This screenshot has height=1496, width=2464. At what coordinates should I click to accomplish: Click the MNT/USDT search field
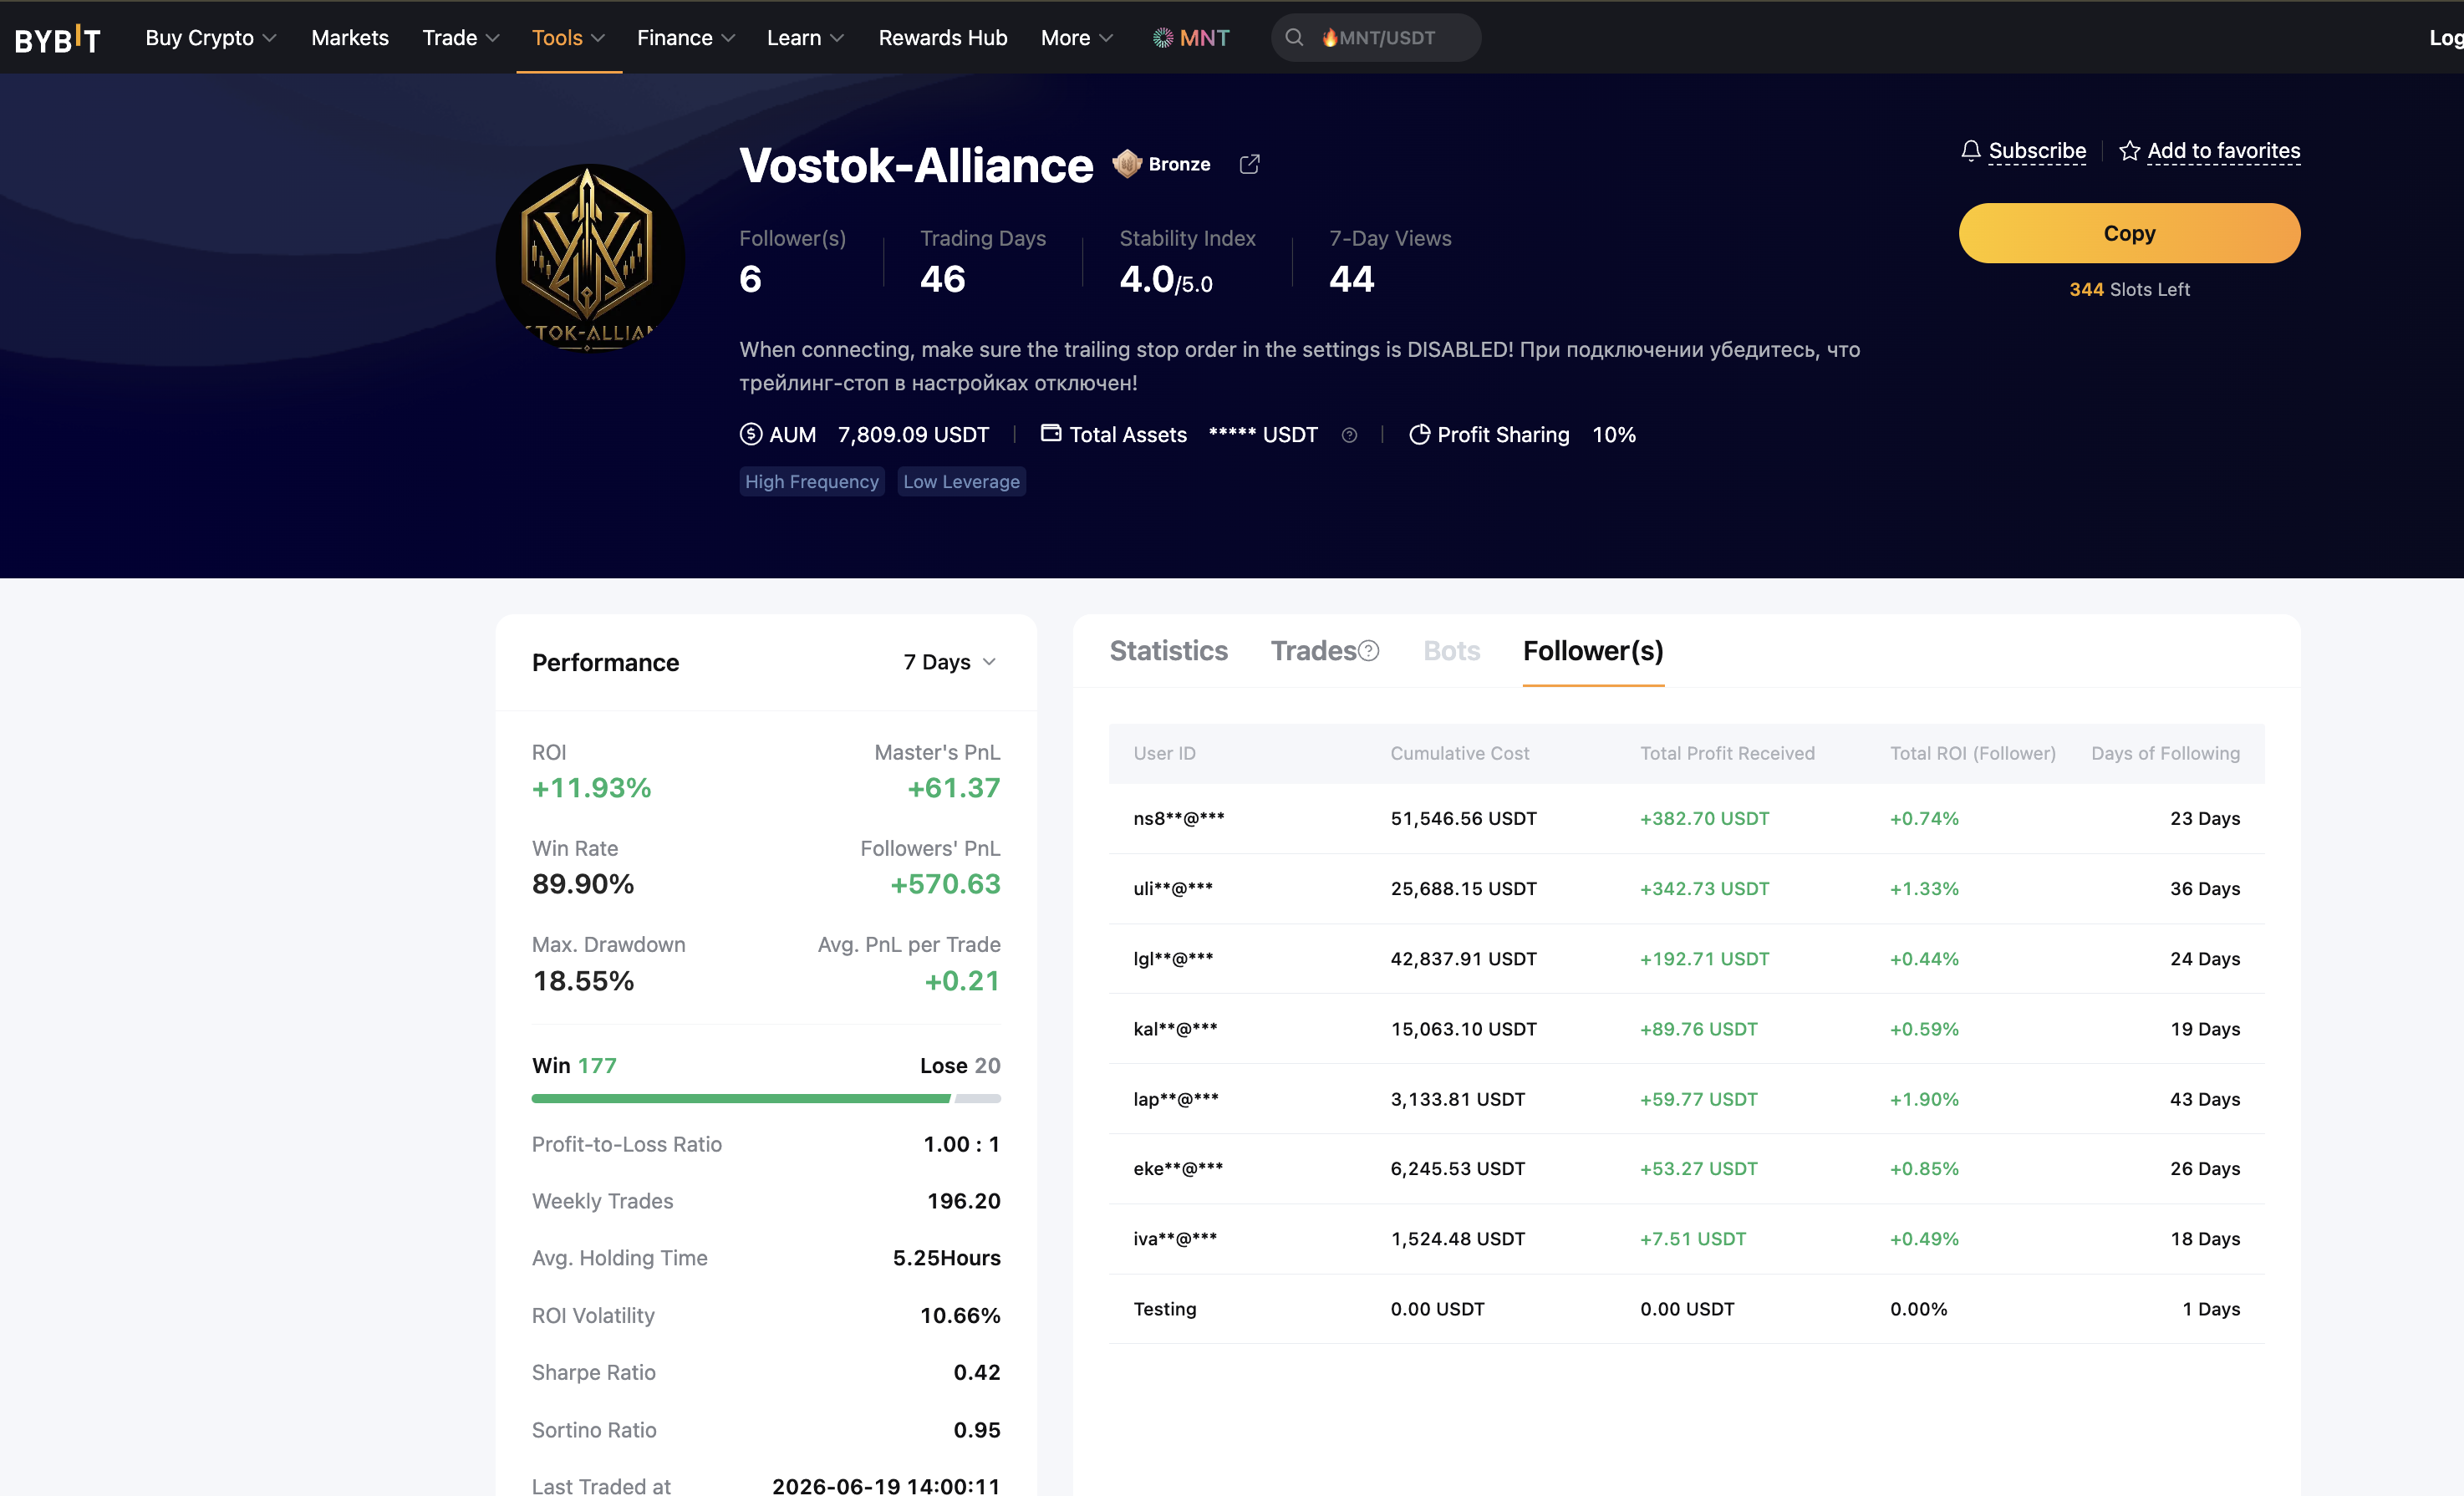(1376, 38)
